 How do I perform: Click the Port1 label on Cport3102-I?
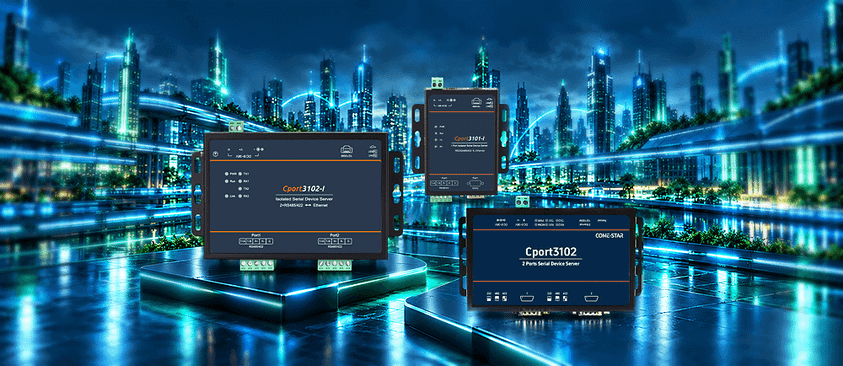256,236
